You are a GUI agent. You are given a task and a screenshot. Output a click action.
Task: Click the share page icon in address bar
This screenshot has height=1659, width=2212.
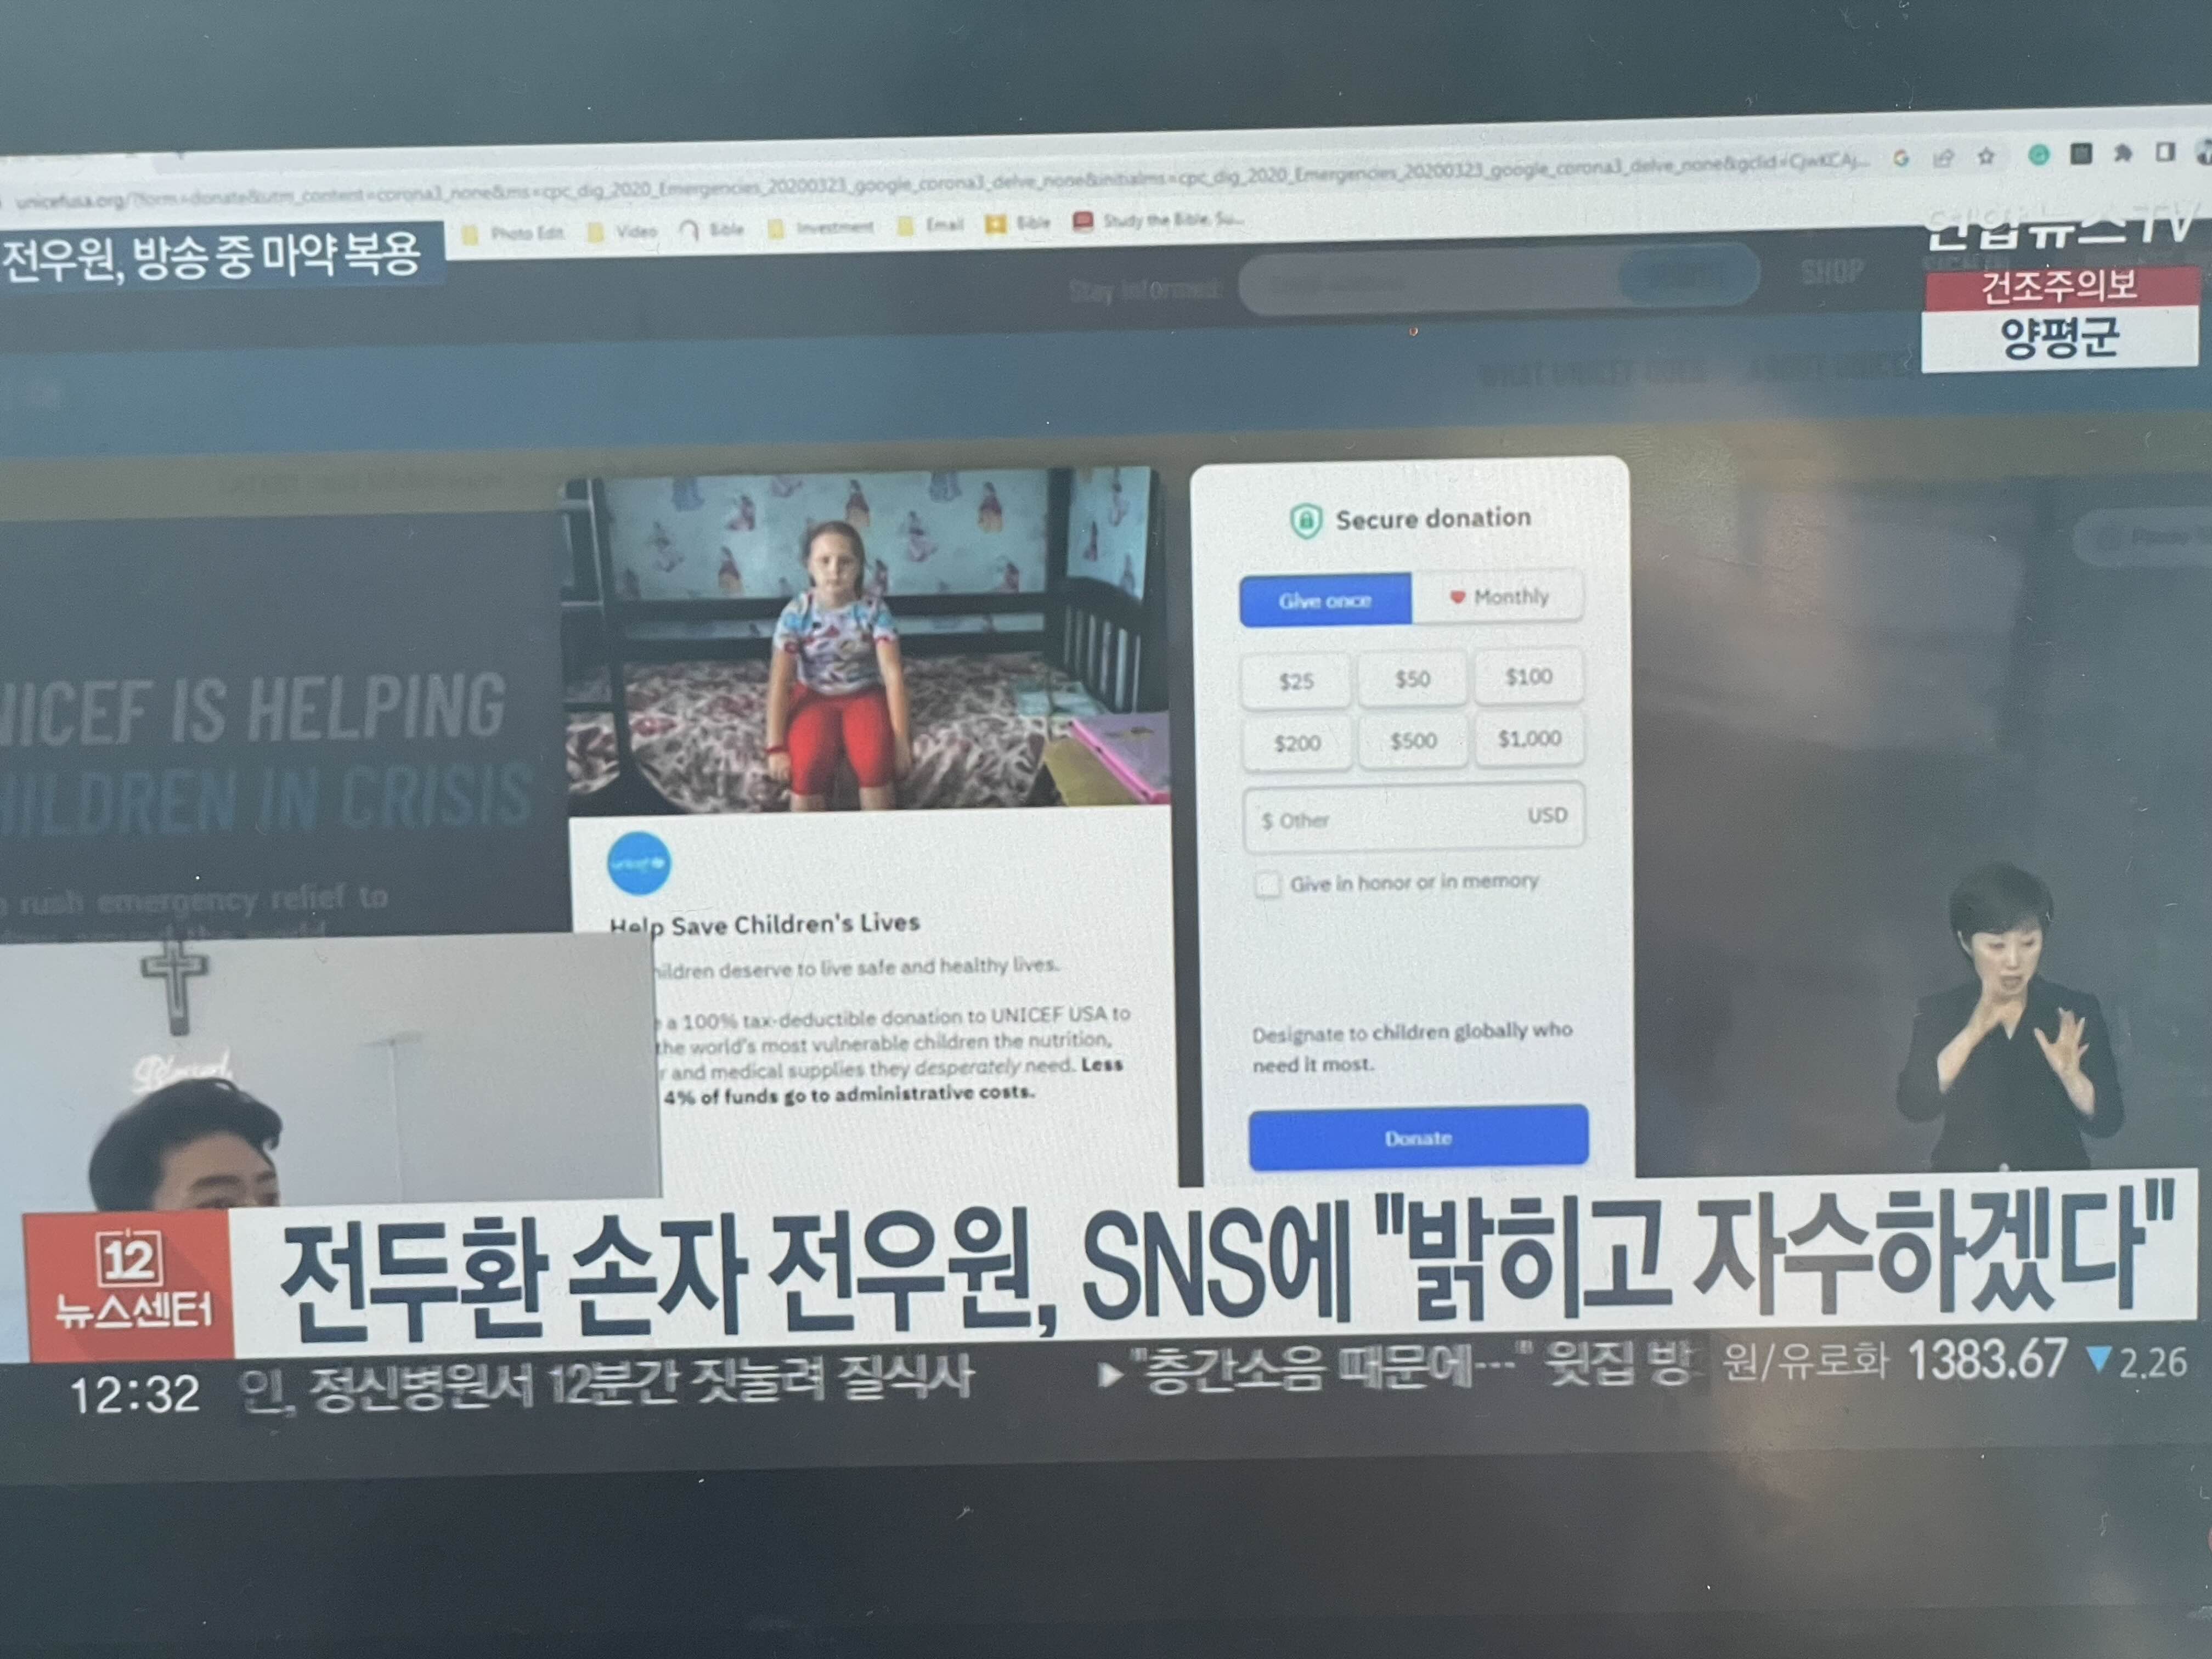coord(1943,158)
